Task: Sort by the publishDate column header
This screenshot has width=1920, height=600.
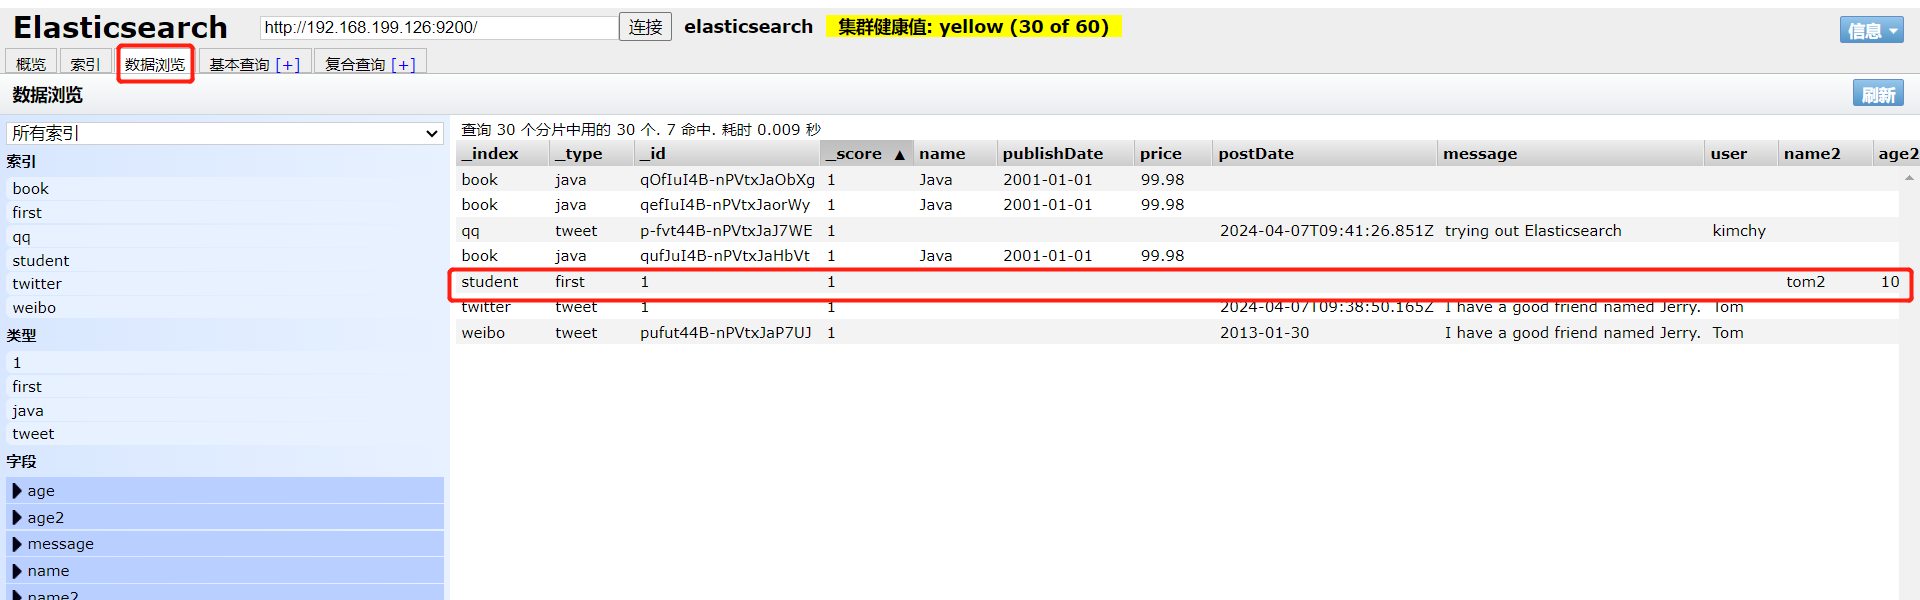Action: [1053, 154]
